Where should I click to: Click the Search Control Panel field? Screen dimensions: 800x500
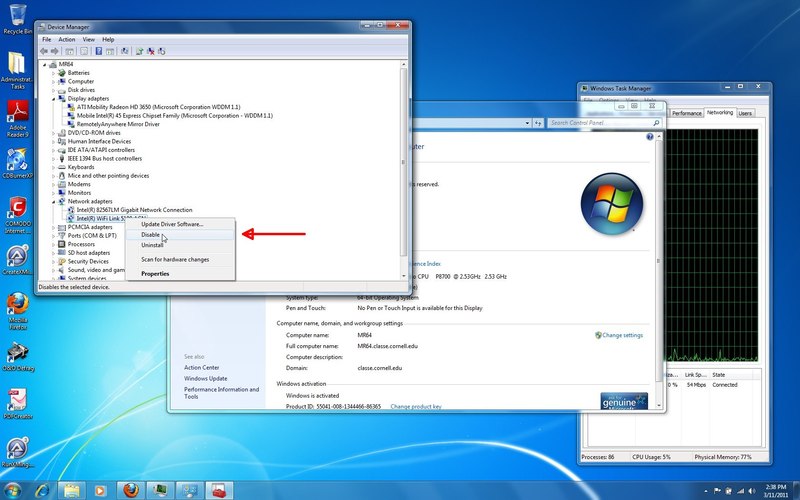(x=605, y=123)
